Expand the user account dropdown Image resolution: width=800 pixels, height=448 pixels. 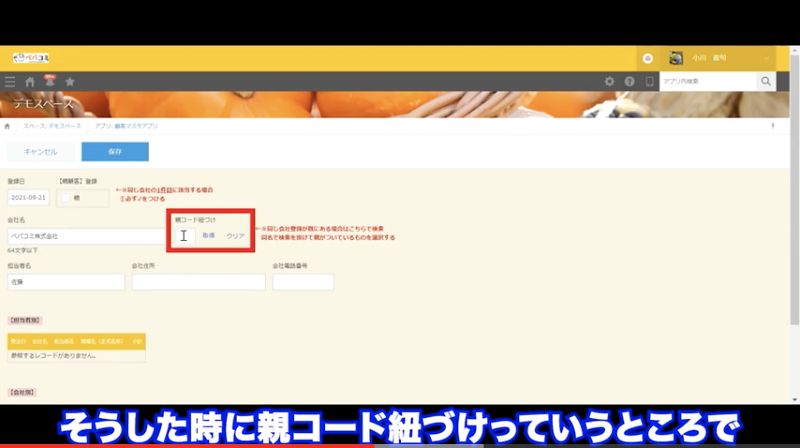click(766, 58)
